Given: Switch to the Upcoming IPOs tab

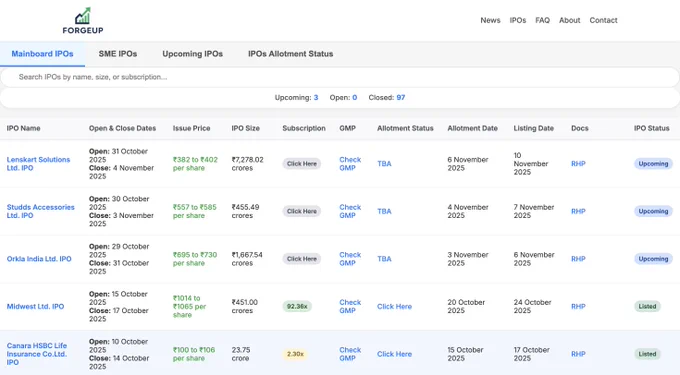Looking at the screenshot, I should pyautogui.click(x=193, y=54).
